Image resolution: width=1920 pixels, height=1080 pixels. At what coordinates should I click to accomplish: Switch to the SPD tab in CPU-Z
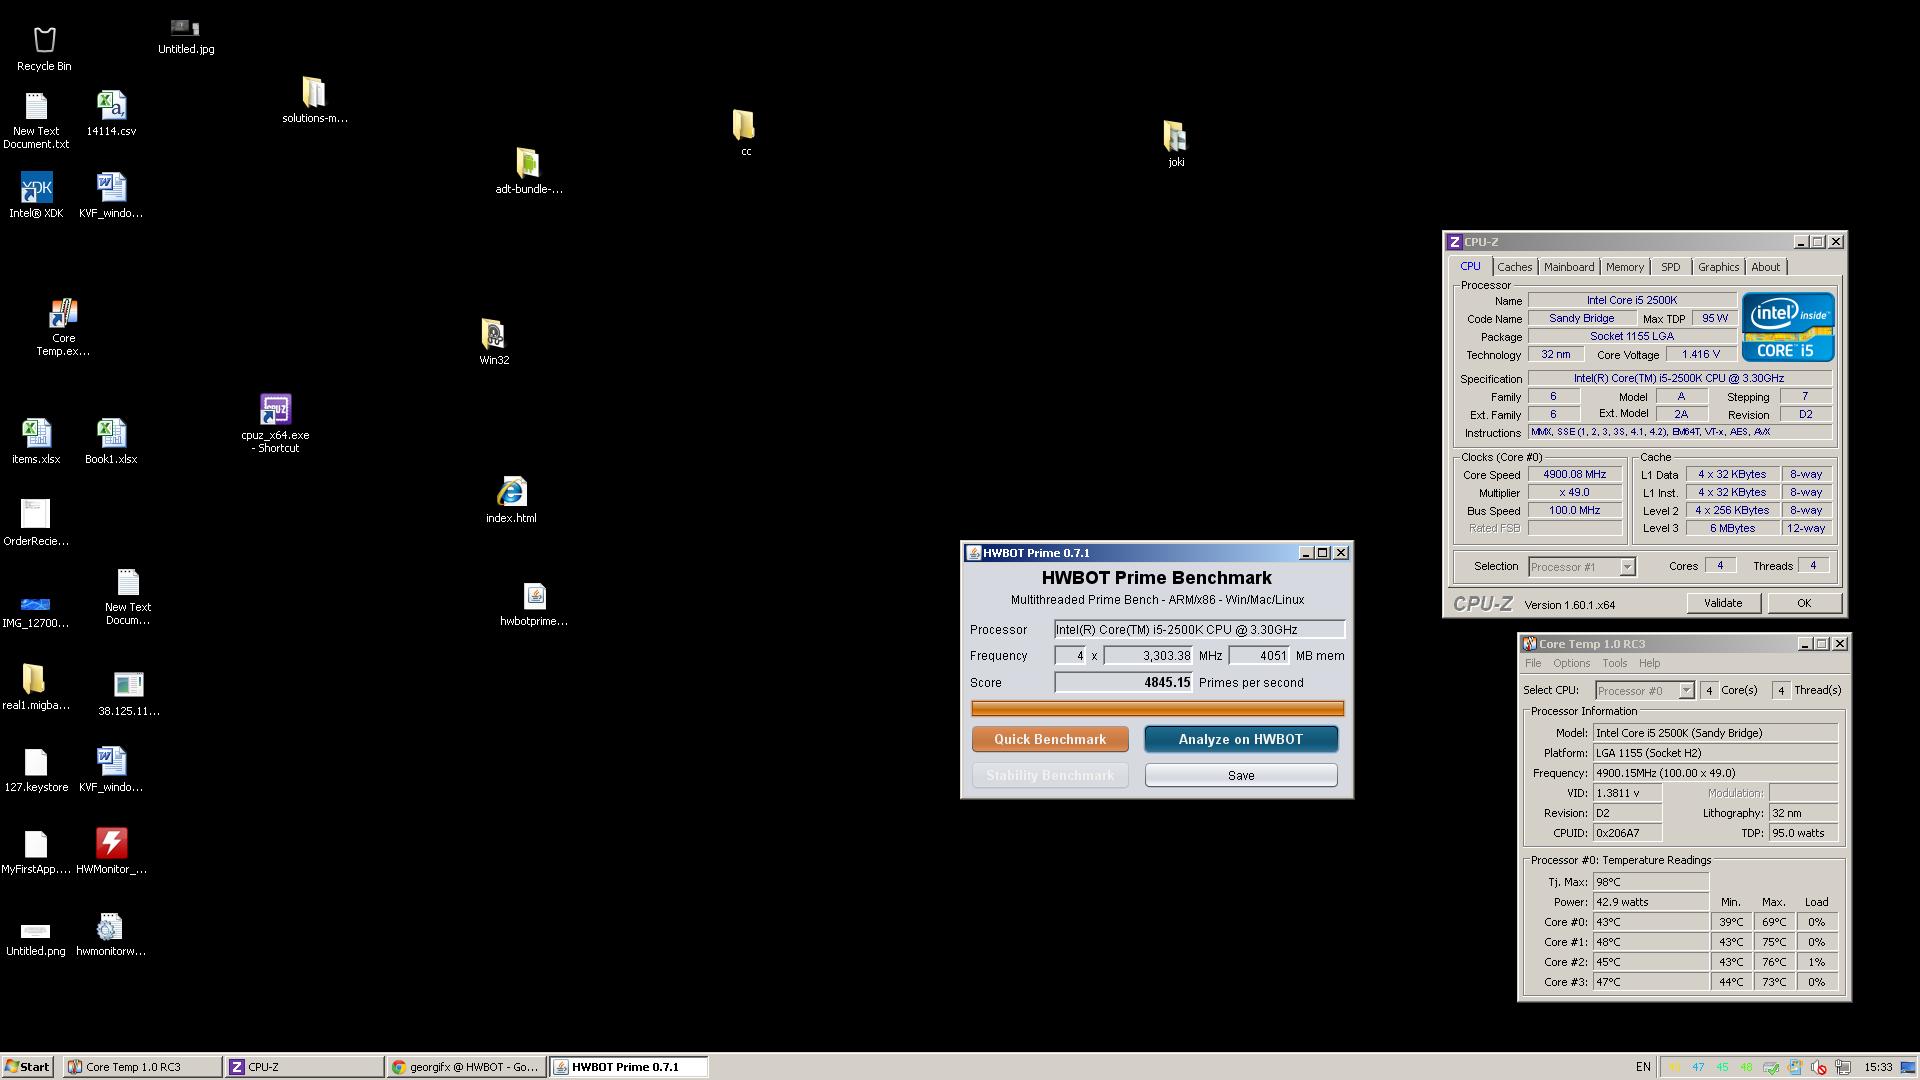[x=1670, y=267]
